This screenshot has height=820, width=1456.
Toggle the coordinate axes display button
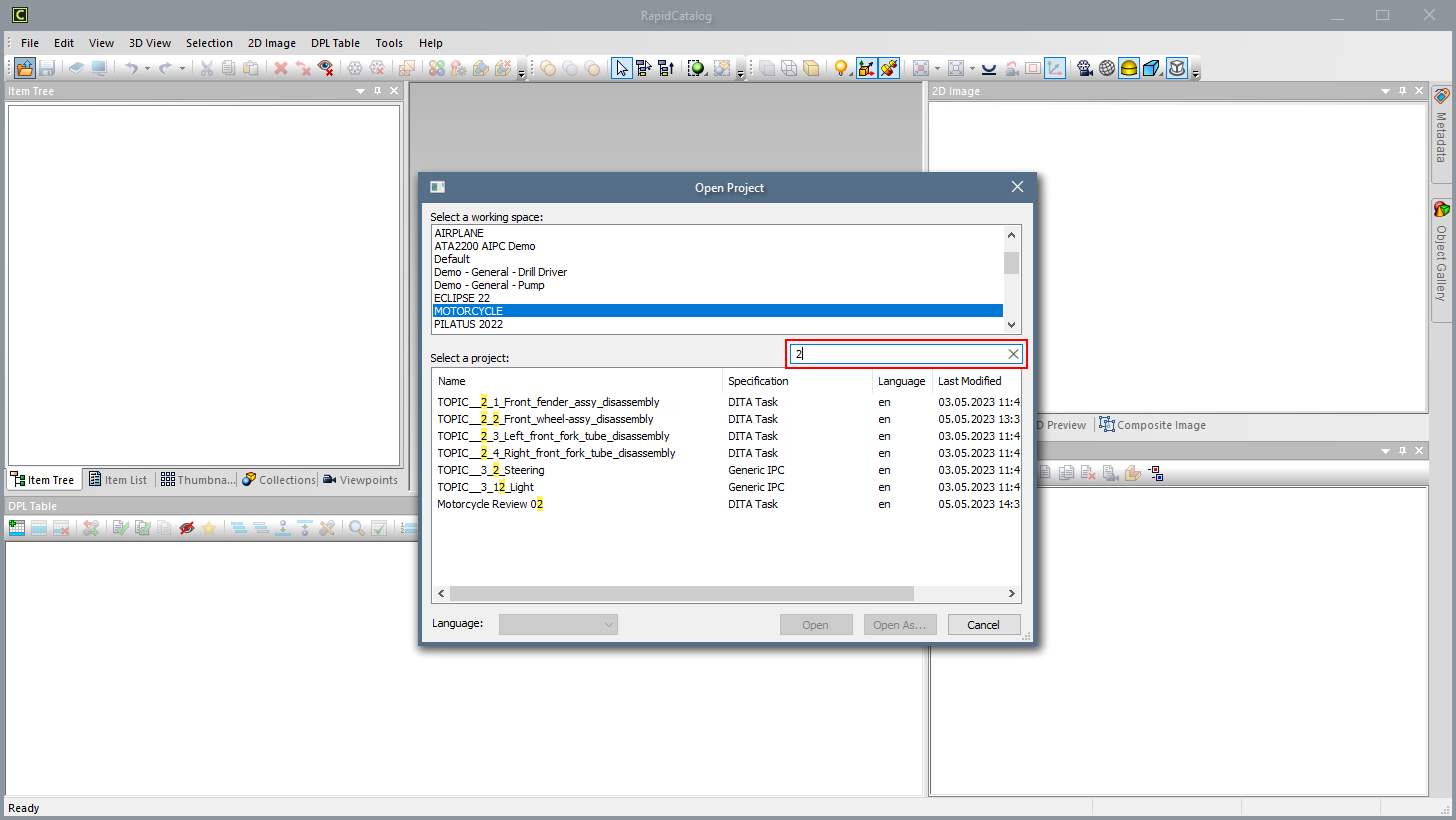tap(1054, 68)
